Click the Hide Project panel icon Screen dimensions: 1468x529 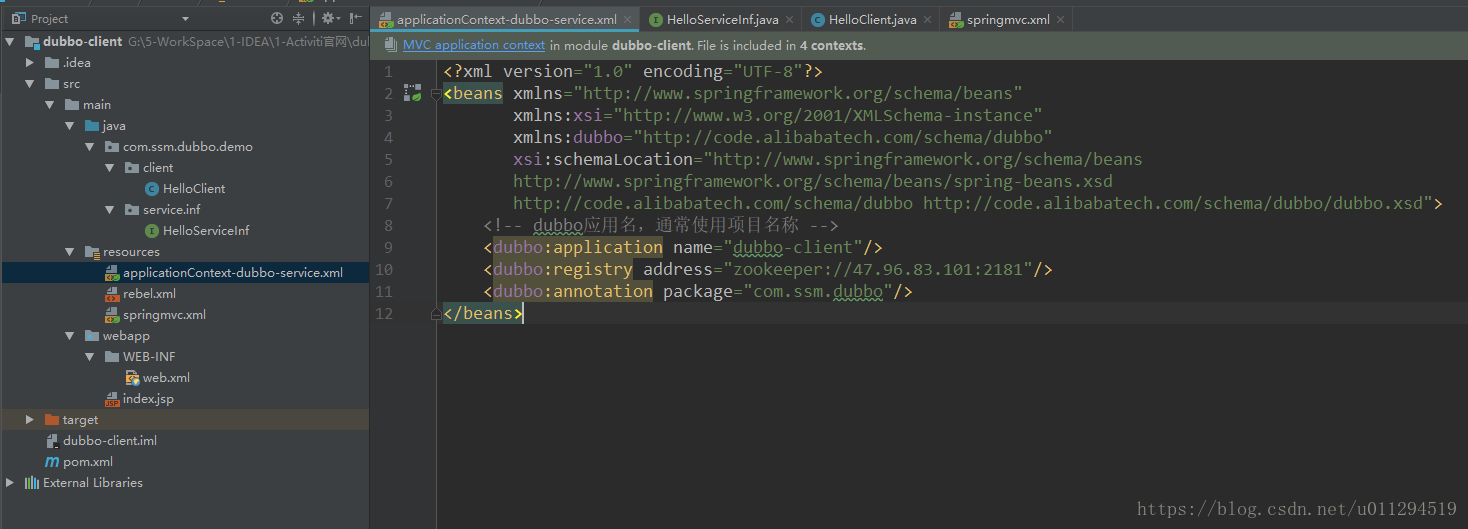(355, 18)
